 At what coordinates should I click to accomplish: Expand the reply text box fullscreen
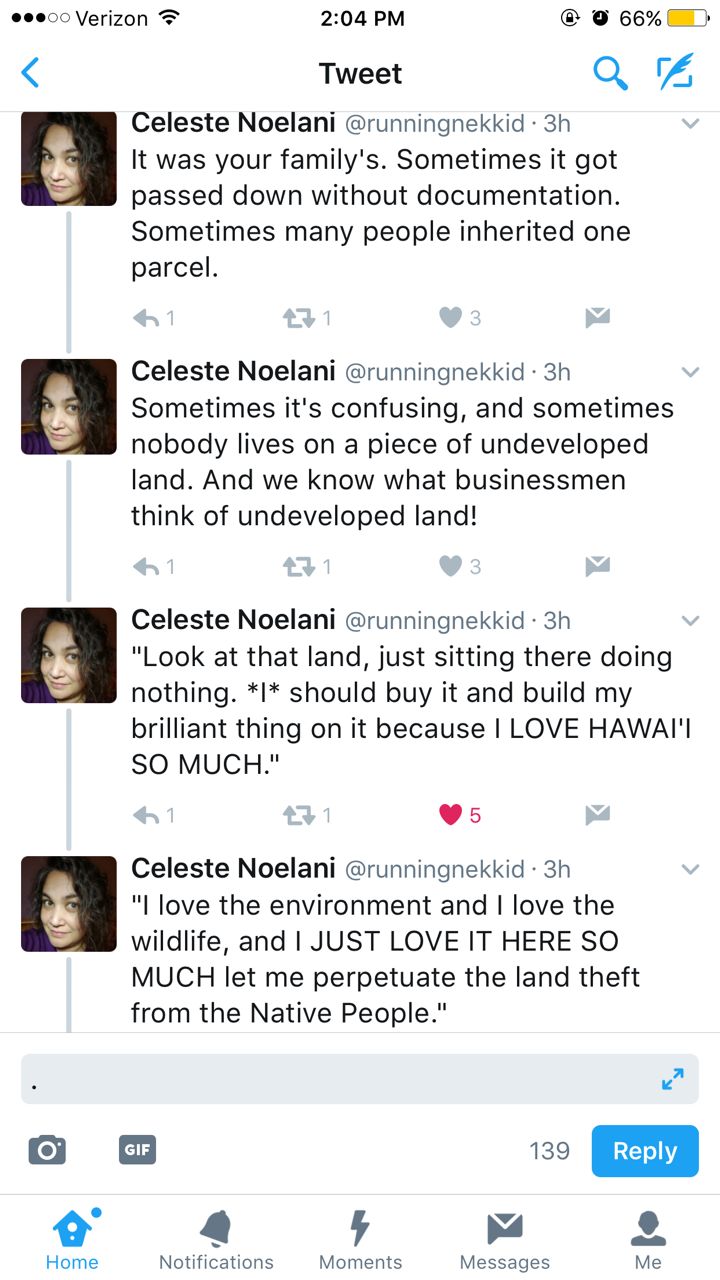click(673, 1079)
